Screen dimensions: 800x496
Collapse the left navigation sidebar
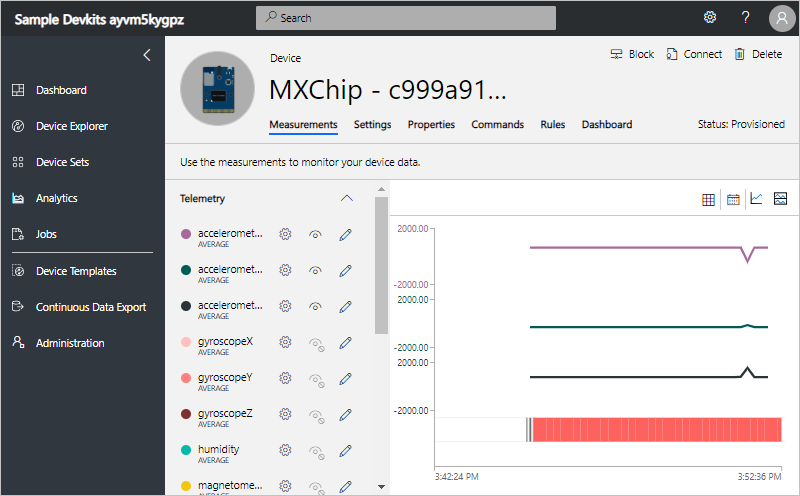click(x=147, y=55)
